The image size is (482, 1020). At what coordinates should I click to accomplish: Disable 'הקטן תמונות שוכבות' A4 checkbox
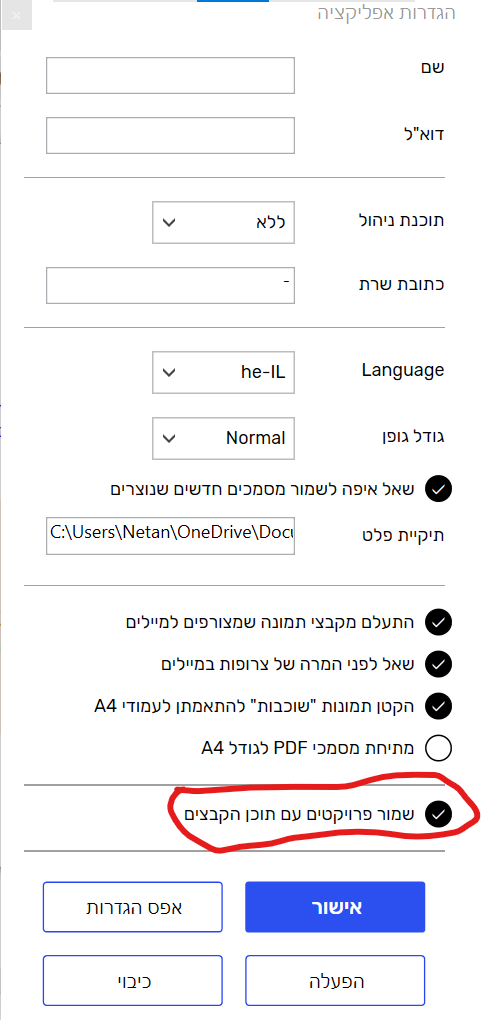click(x=438, y=706)
